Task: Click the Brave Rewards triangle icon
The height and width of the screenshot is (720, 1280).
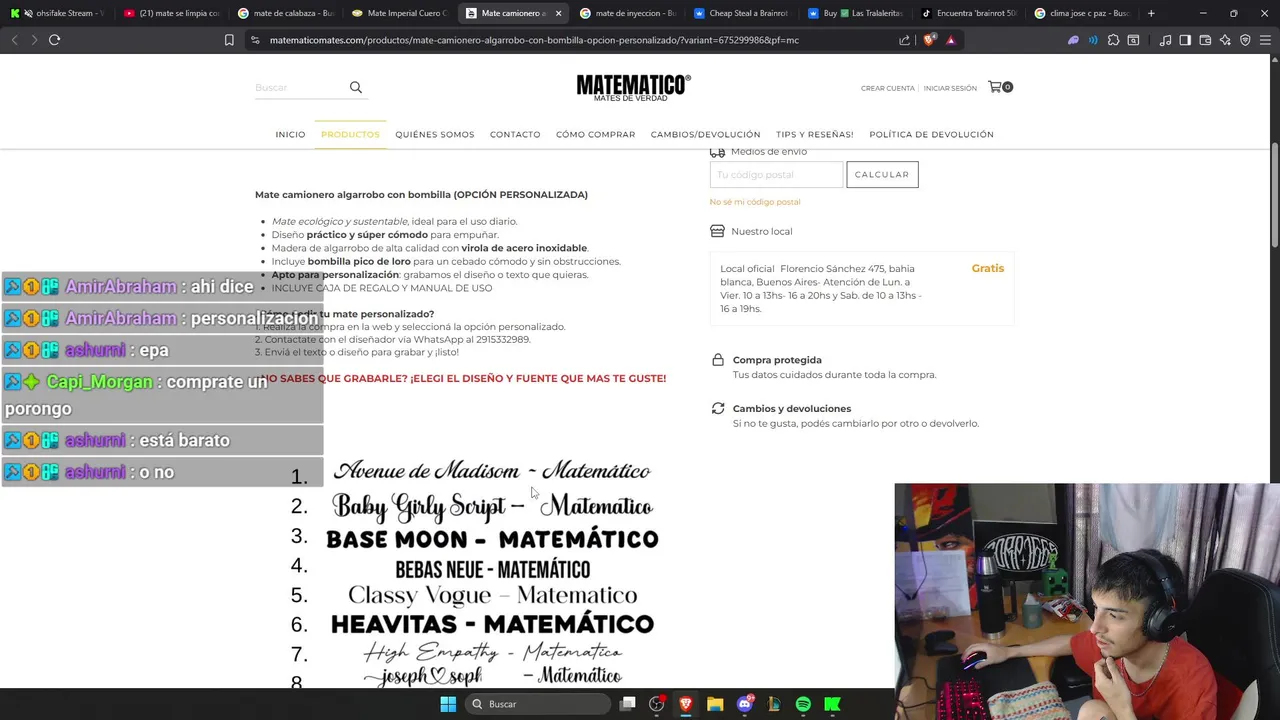Action: 950,40
